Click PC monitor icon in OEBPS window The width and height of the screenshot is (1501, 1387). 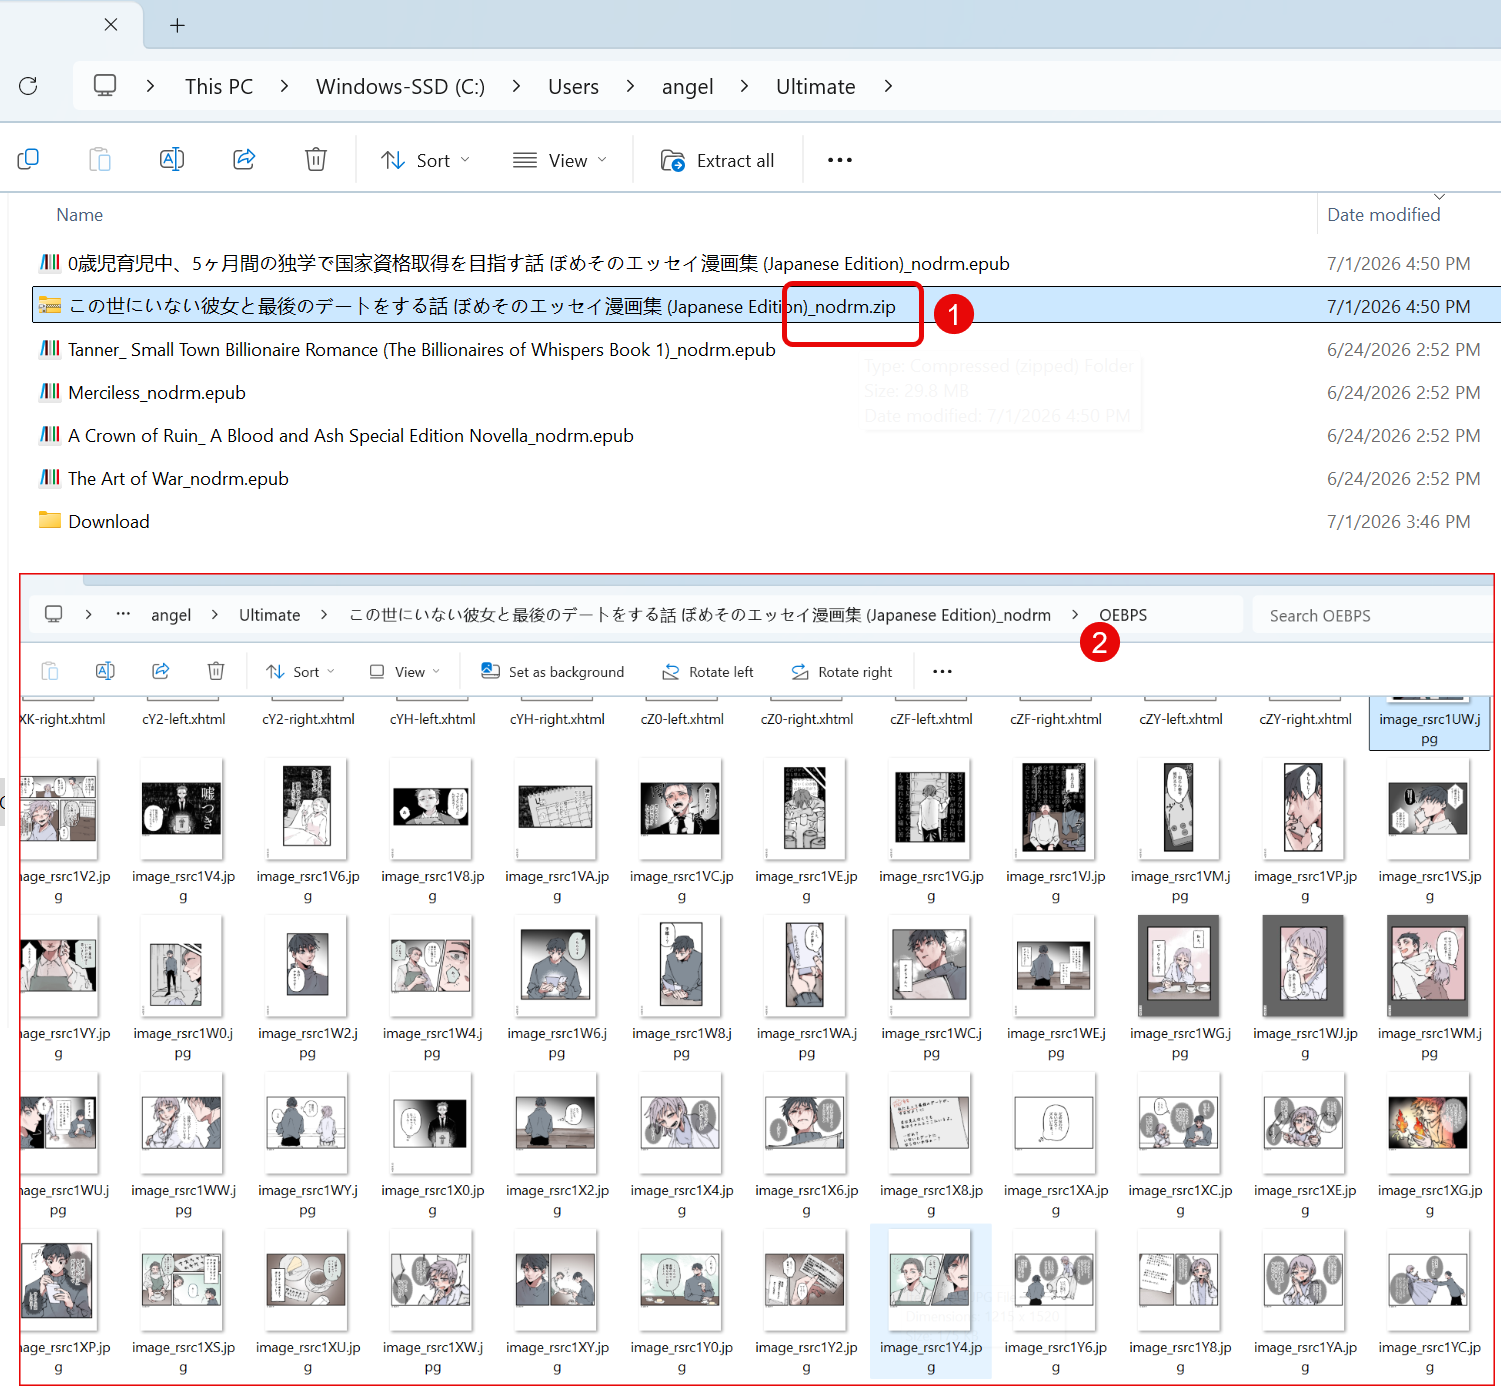coord(54,614)
